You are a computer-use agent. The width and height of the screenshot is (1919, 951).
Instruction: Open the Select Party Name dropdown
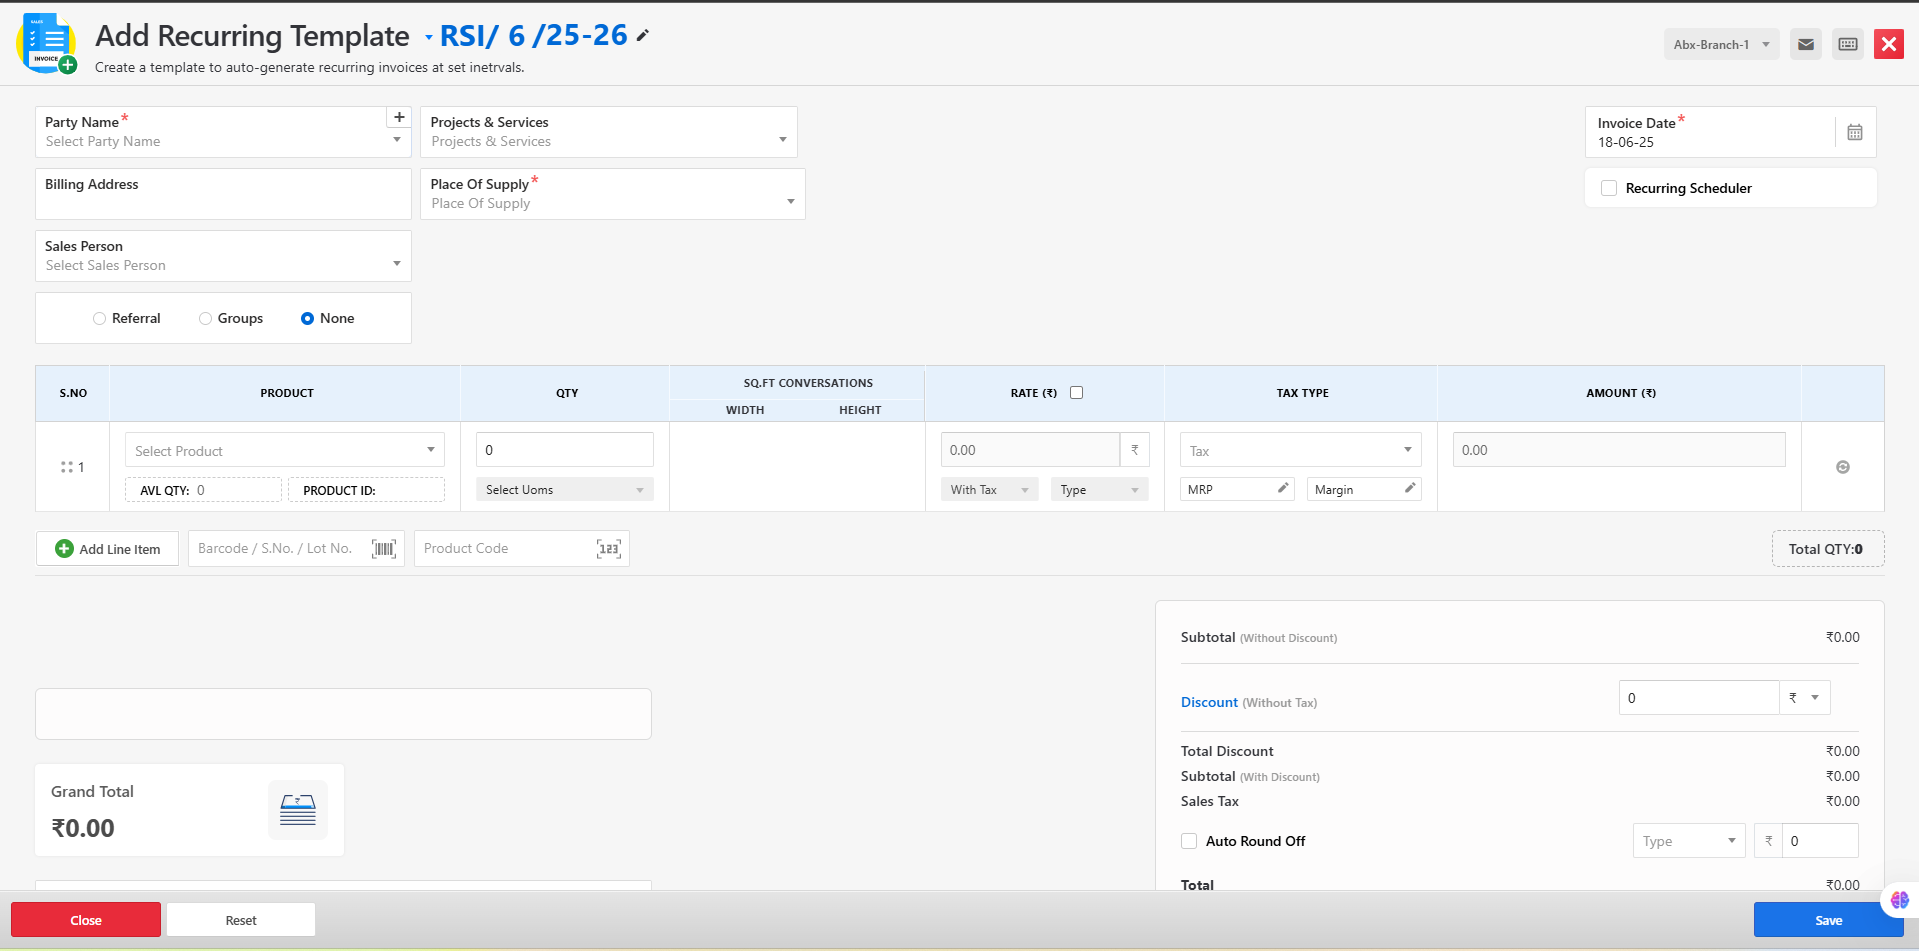click(222, 141)
